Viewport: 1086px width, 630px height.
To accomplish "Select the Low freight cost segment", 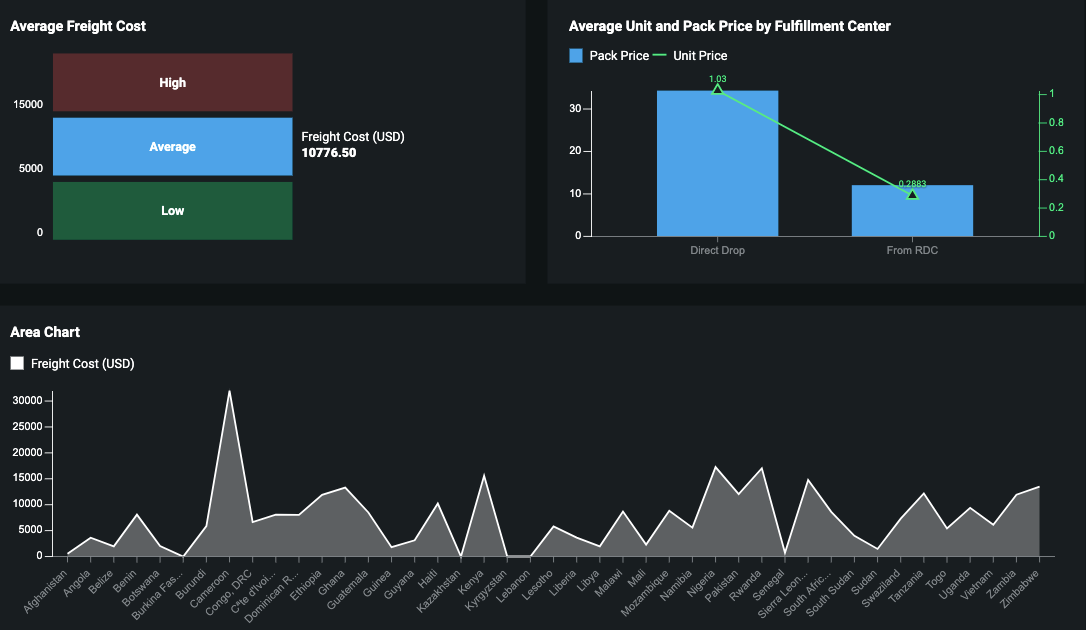I will pyautogui.click(x=172, y=211).
